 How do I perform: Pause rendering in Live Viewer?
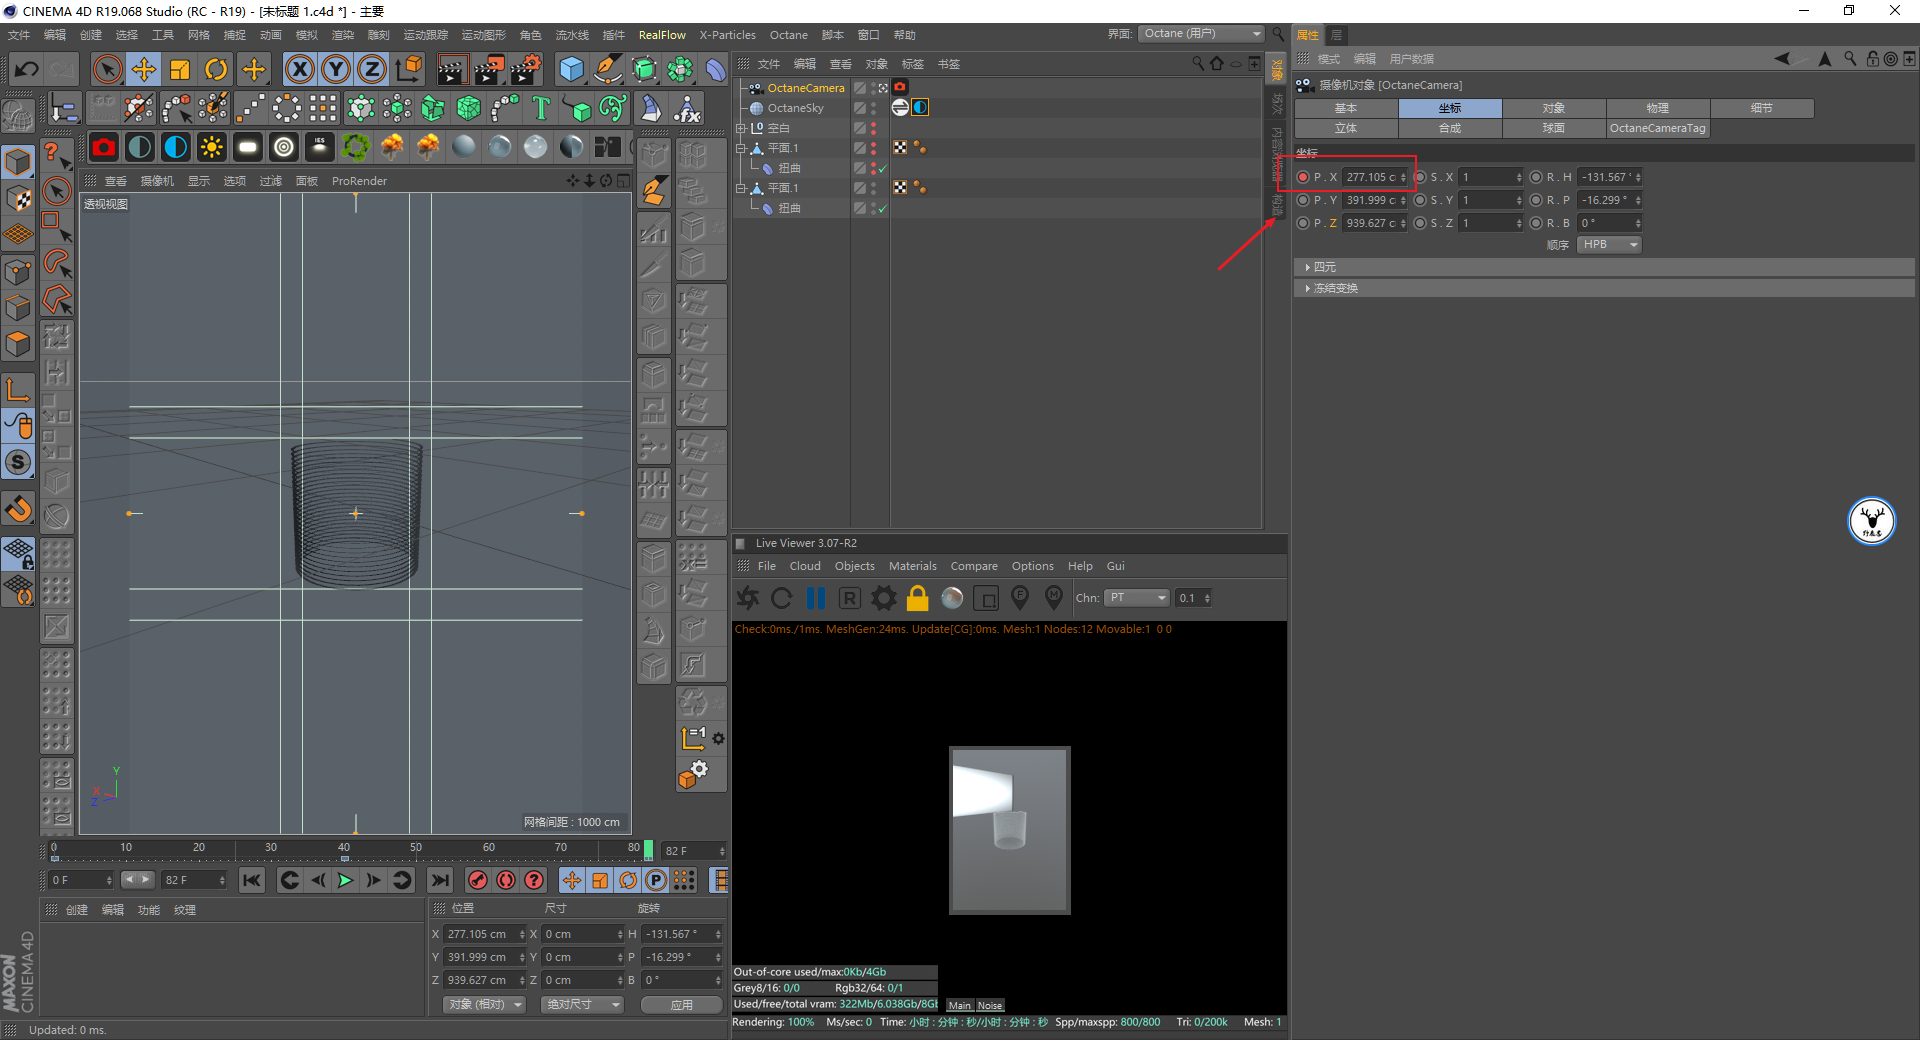coord(816,598)
